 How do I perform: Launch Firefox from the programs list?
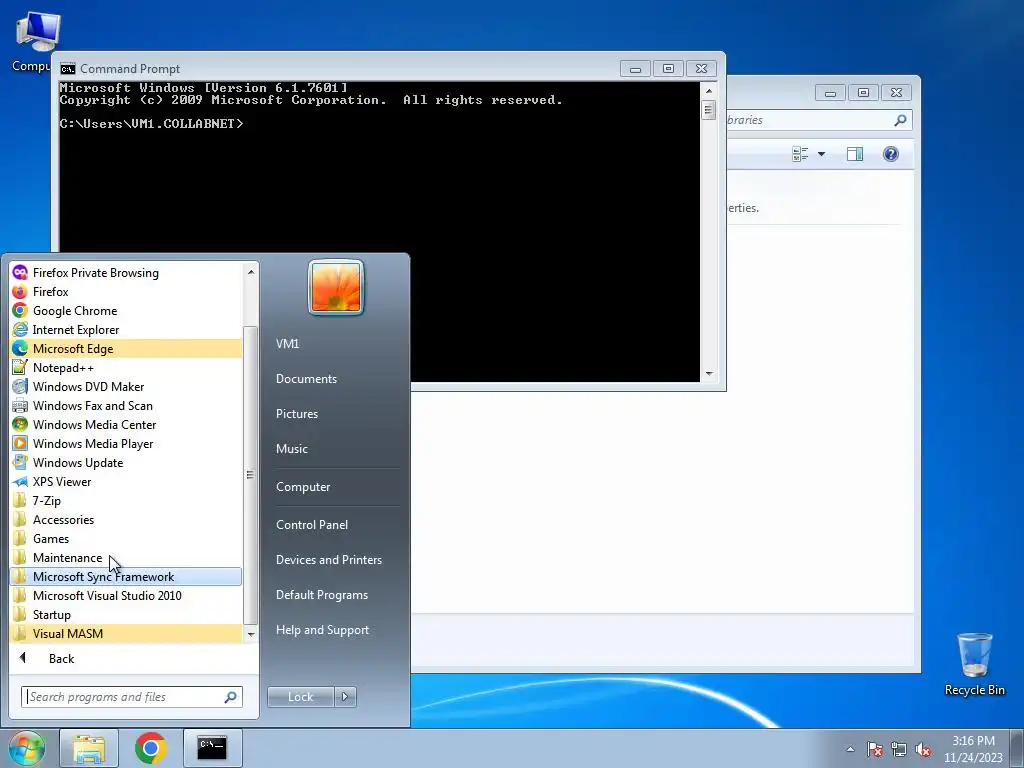pos(126,292)
